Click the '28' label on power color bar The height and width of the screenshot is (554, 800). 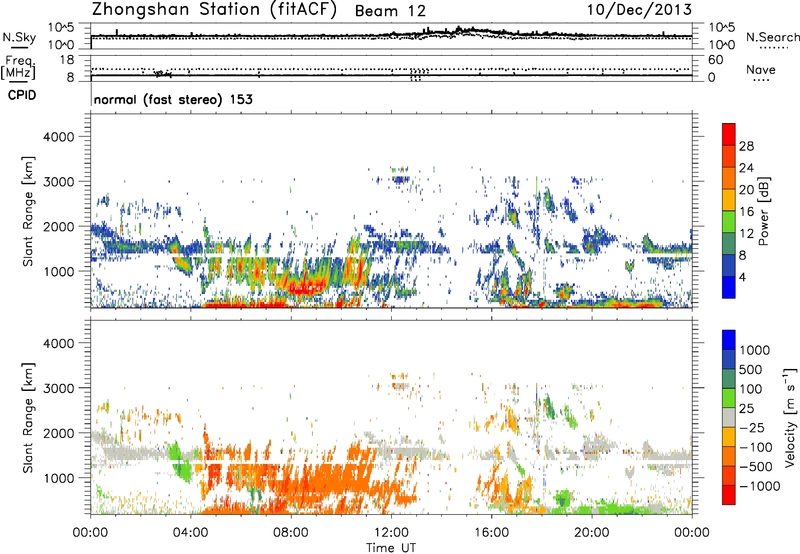pyautogui.click(x=746, y=146)
